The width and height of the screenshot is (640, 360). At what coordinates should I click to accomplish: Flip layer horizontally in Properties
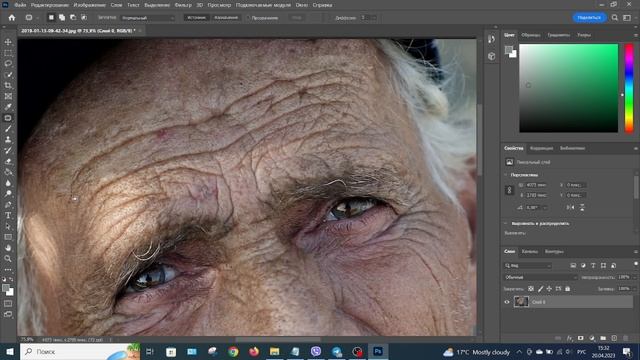point(571,207)
